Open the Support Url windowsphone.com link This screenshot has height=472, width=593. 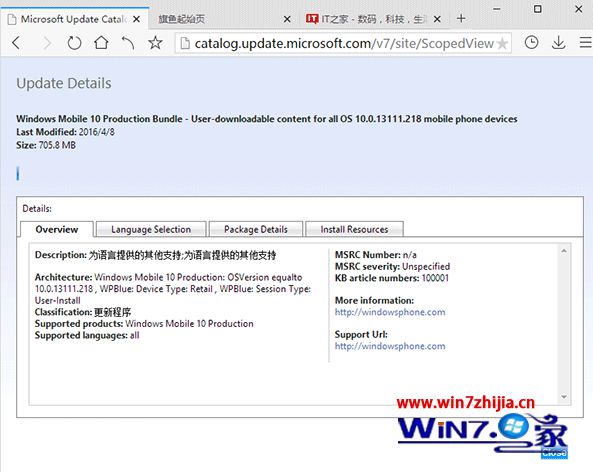coord(390,346)
